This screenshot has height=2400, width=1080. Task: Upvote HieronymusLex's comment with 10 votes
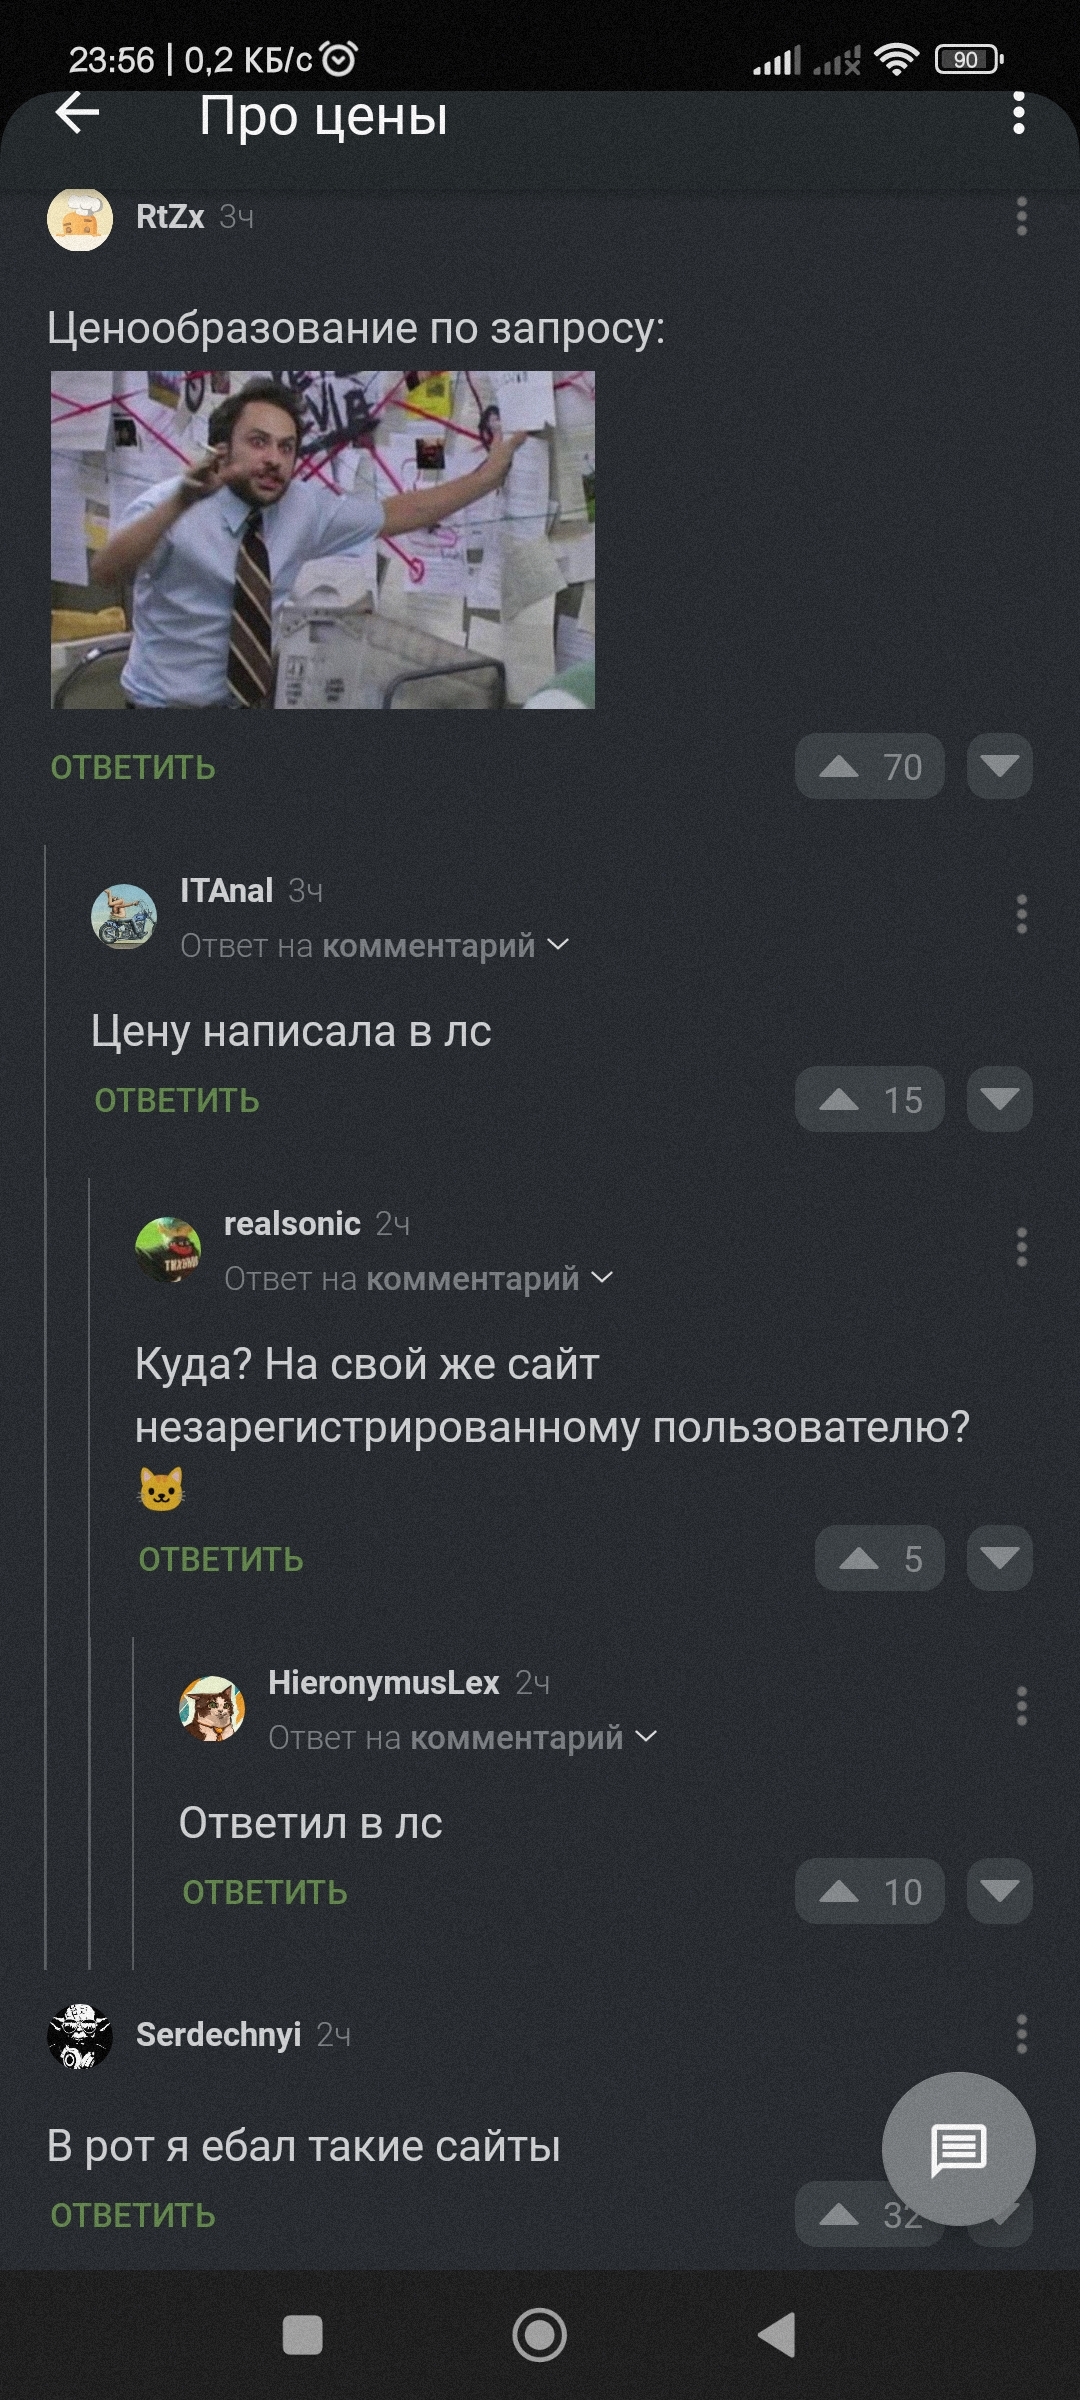[x=870, y=1892]
